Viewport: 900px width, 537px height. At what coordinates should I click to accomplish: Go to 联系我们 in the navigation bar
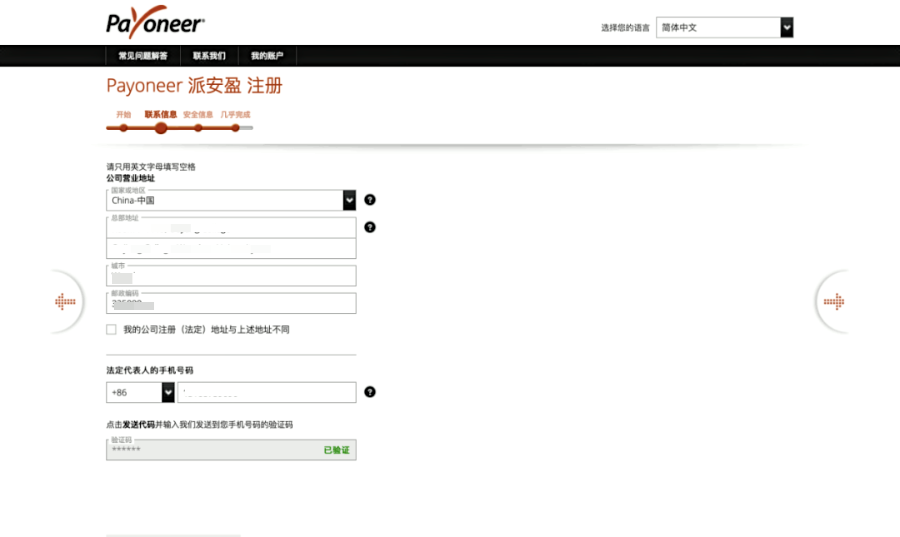(209, 56)
